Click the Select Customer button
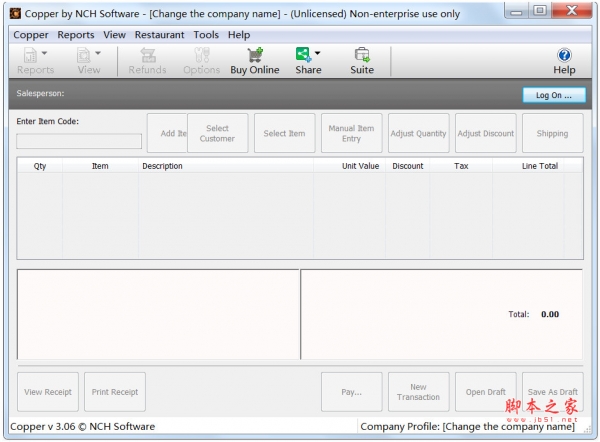 pos(217,133)
